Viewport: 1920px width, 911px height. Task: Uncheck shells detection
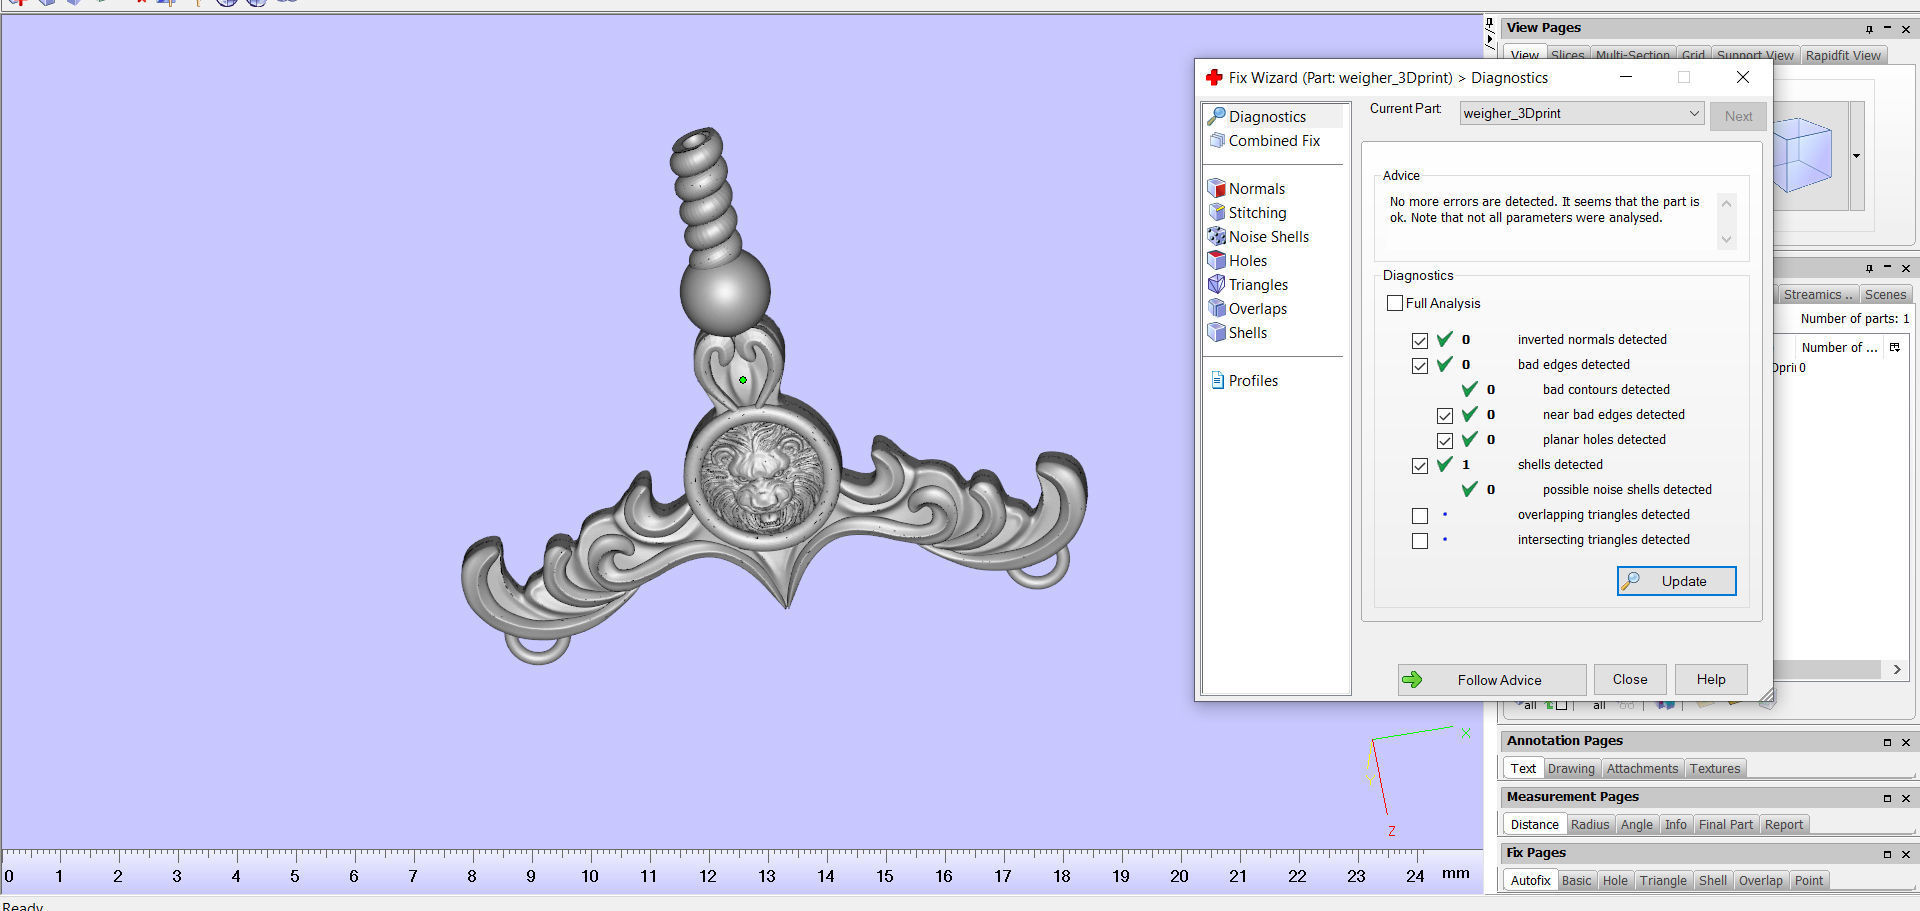click(x=1420, y=465)
